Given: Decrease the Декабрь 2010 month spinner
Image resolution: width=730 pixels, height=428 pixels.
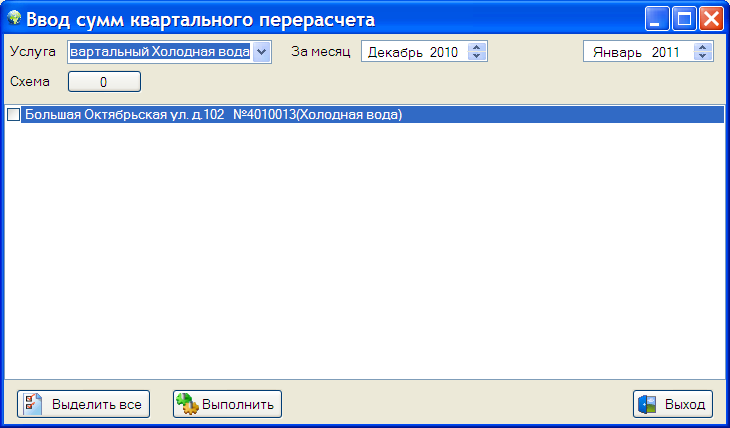Looking at the screenshot, I should point(476,56).
